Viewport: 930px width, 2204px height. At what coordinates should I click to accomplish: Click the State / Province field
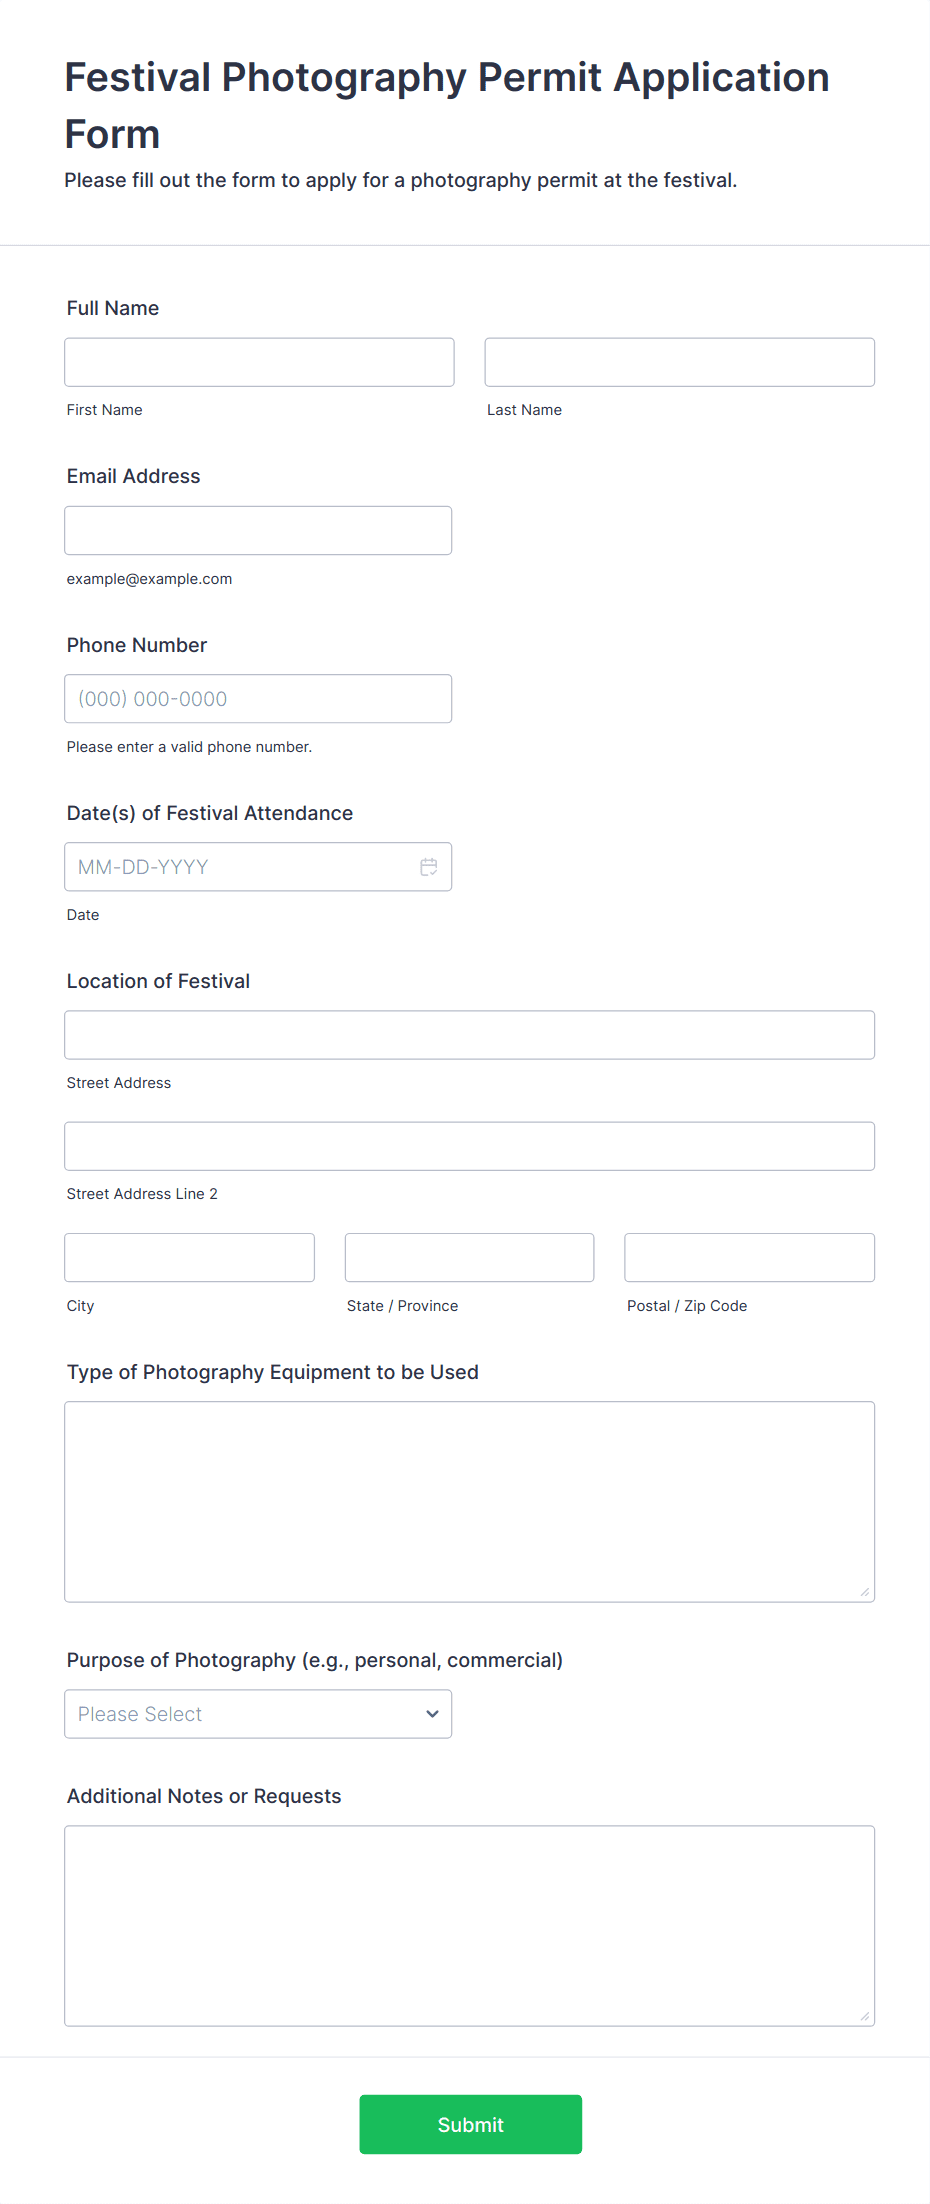tap(469, 1257)
